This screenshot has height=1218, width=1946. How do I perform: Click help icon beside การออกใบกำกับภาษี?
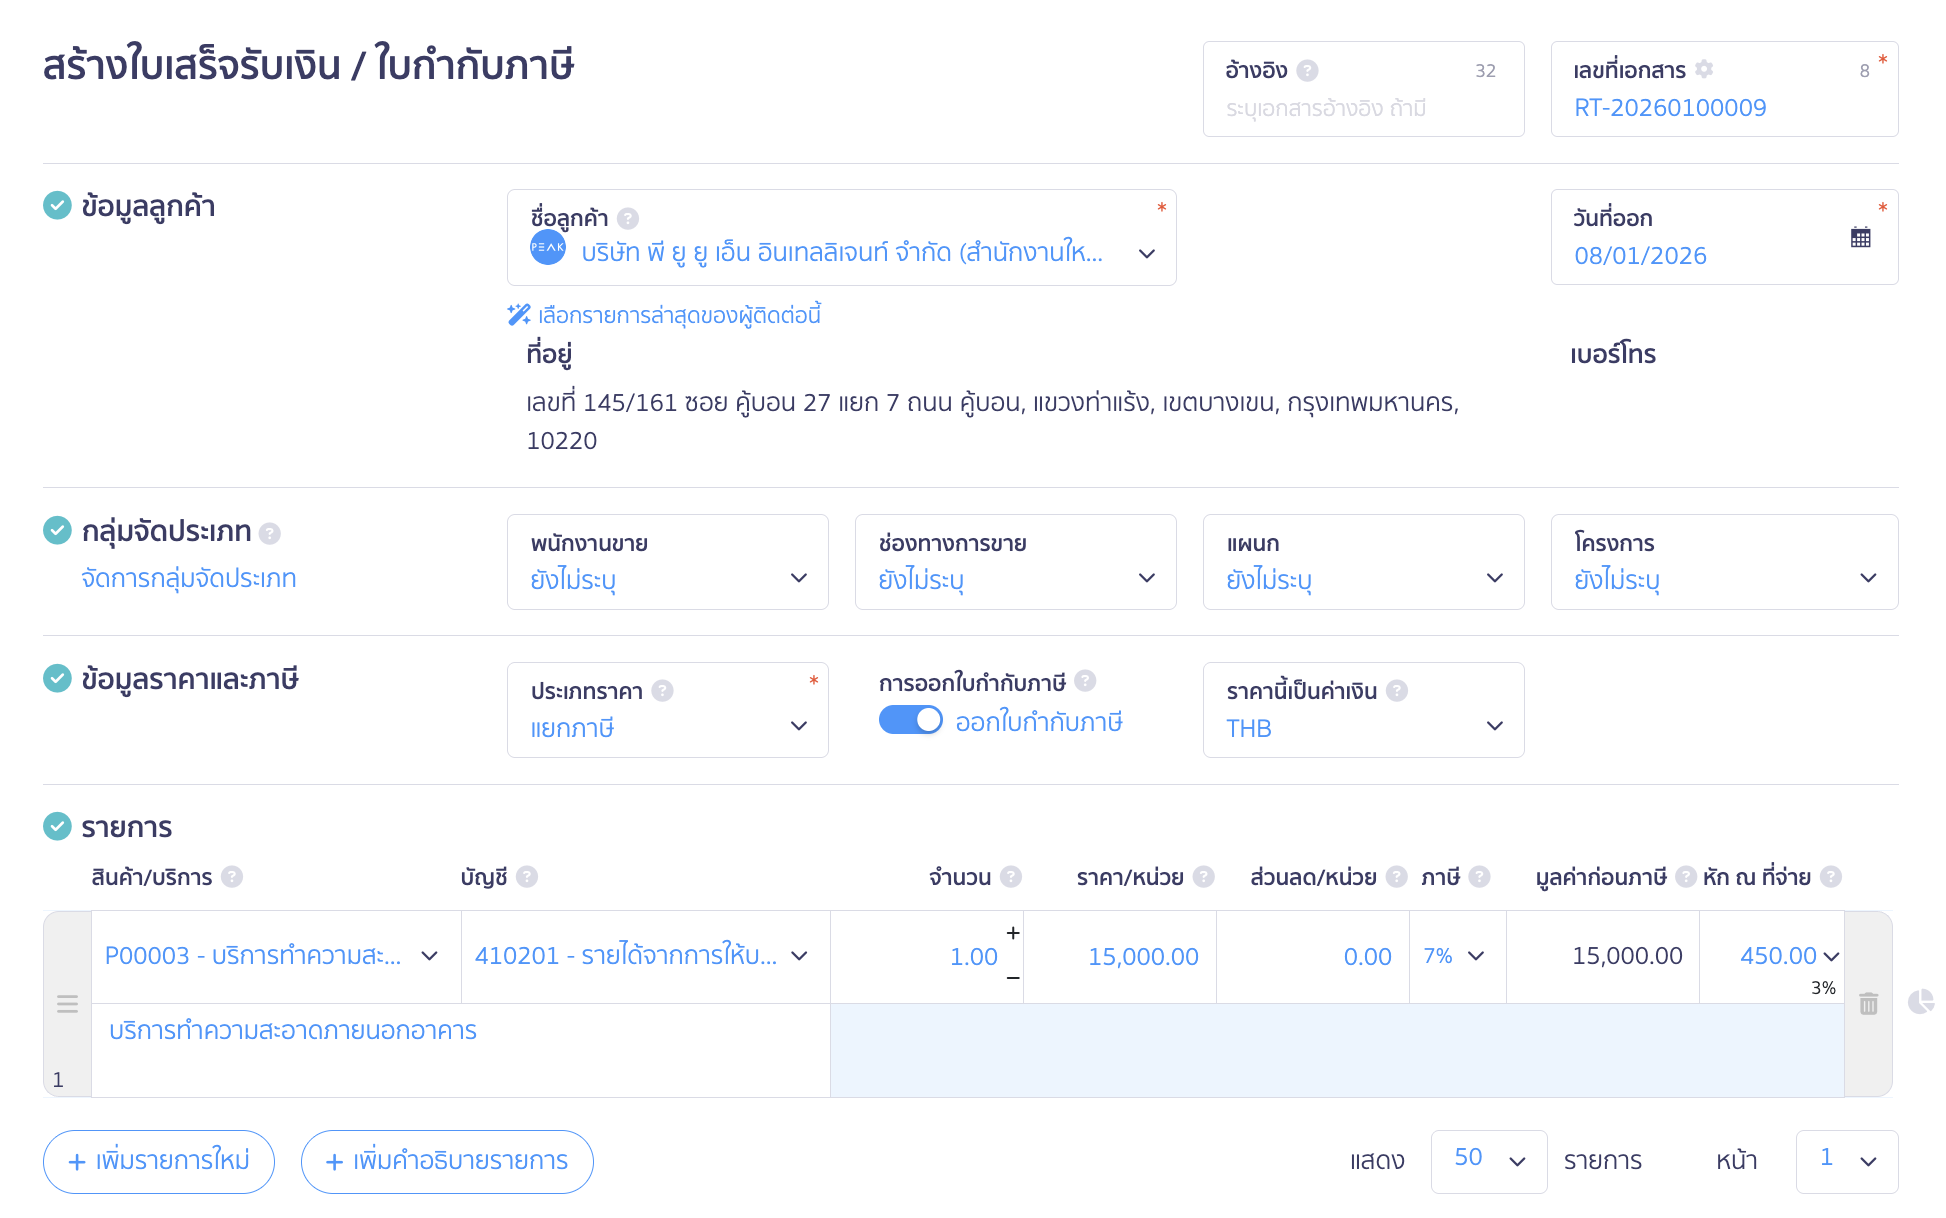[x=1085, y=681]
